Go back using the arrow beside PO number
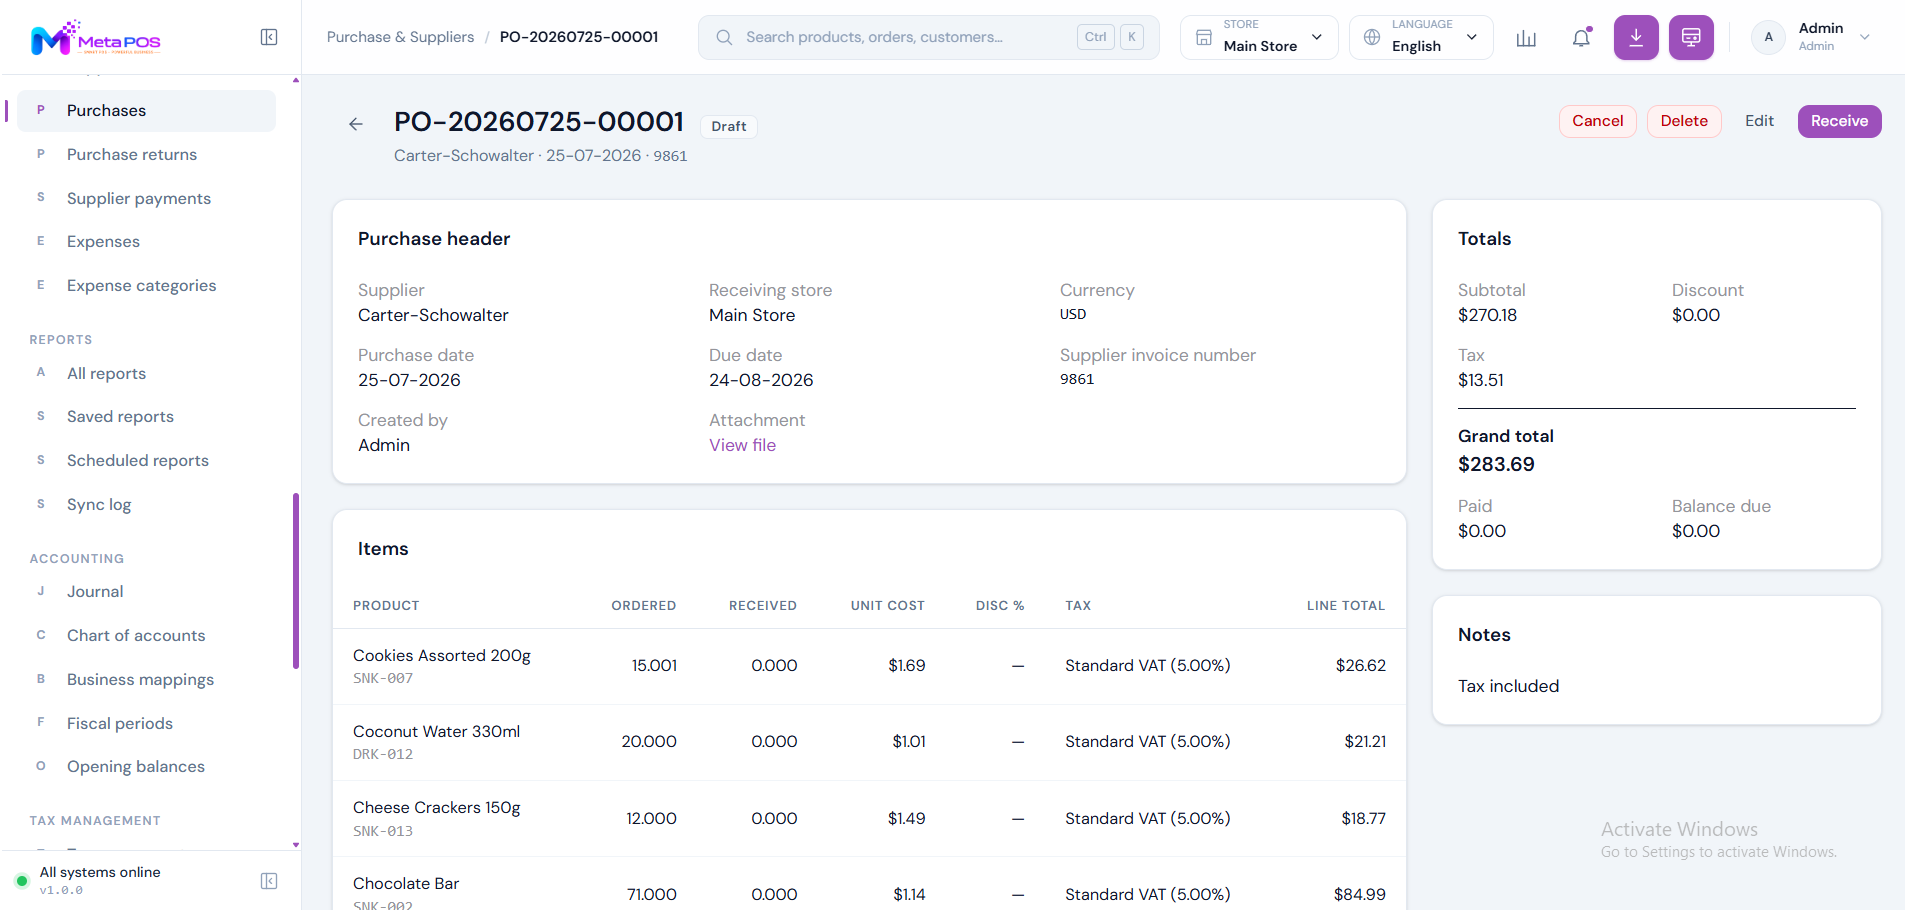The height and width of the screenshot is (910, 1908). coord(356,124)
